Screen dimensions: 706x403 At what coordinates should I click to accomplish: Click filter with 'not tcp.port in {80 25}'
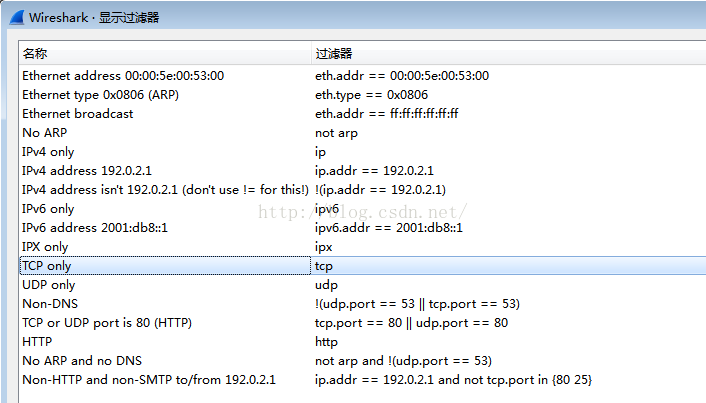point(453,380)
